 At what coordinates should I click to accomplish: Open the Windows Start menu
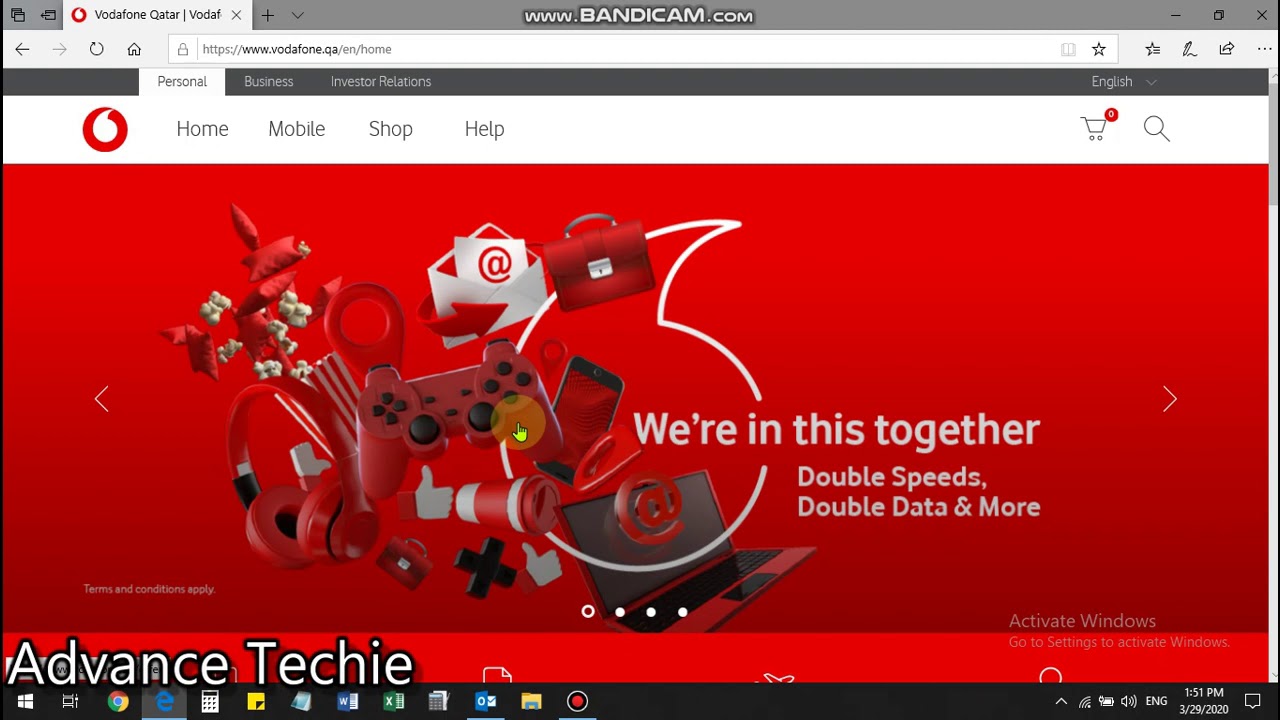[25, 701]
